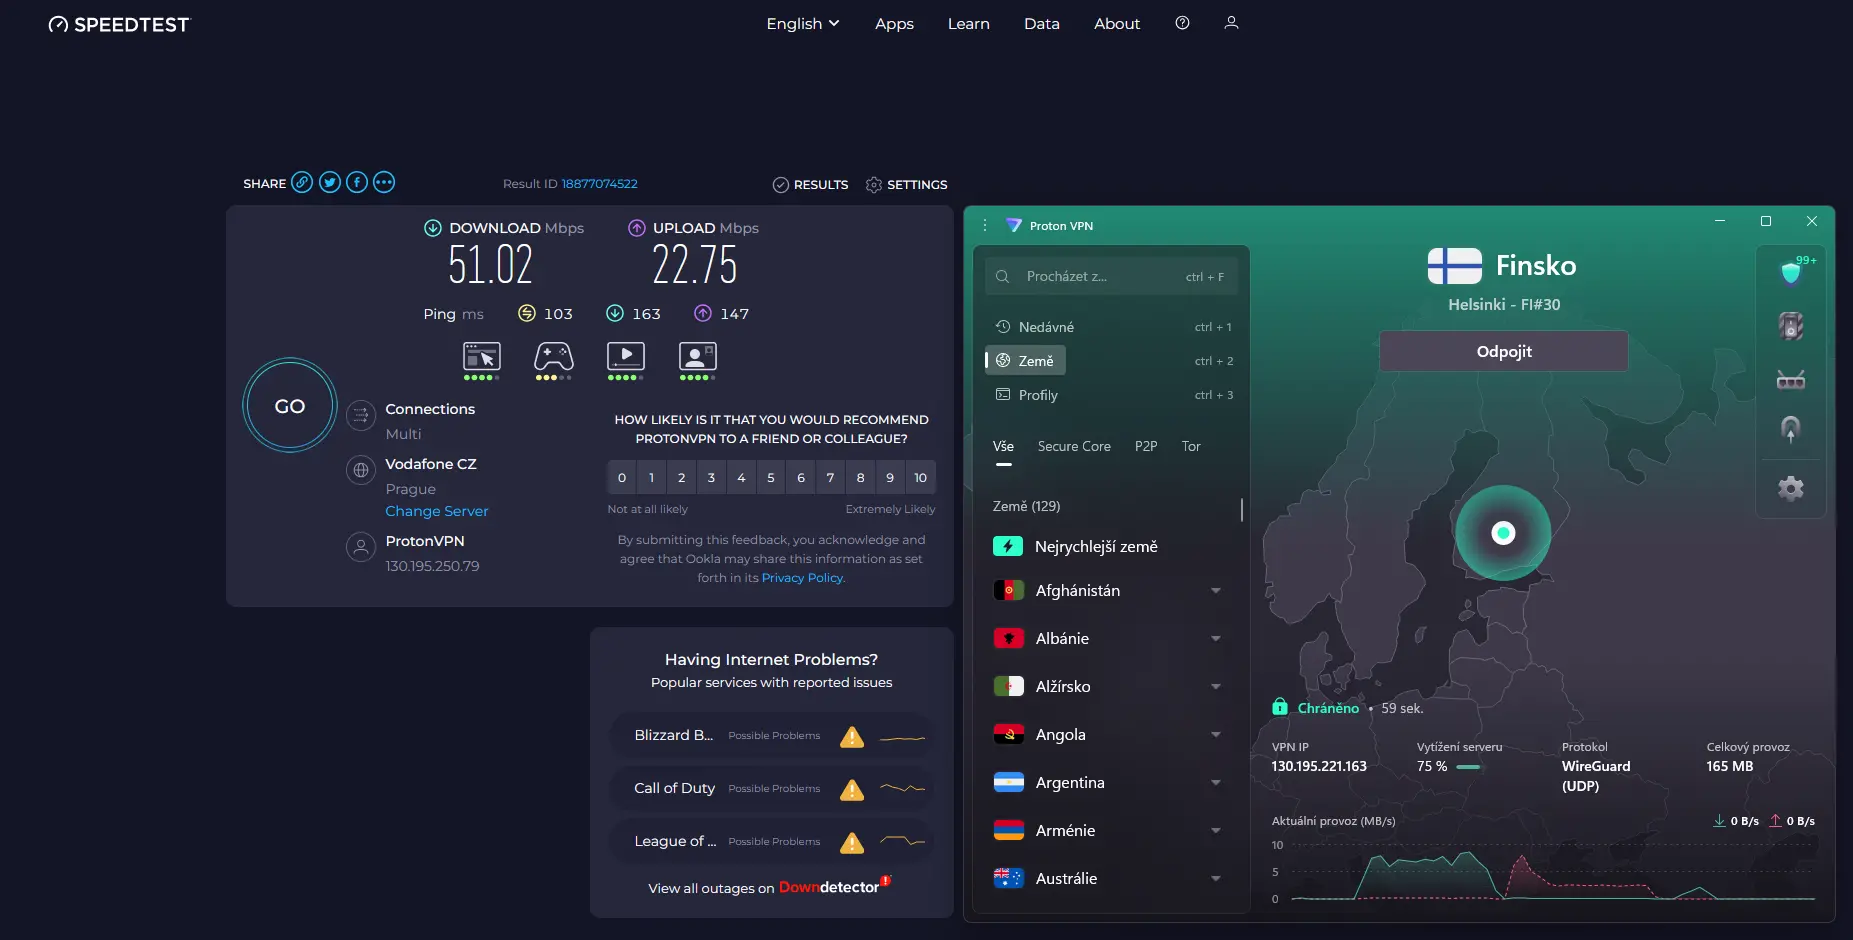Expand Argentina server list
The image size is (1853, 940).
click(1215, 782)
